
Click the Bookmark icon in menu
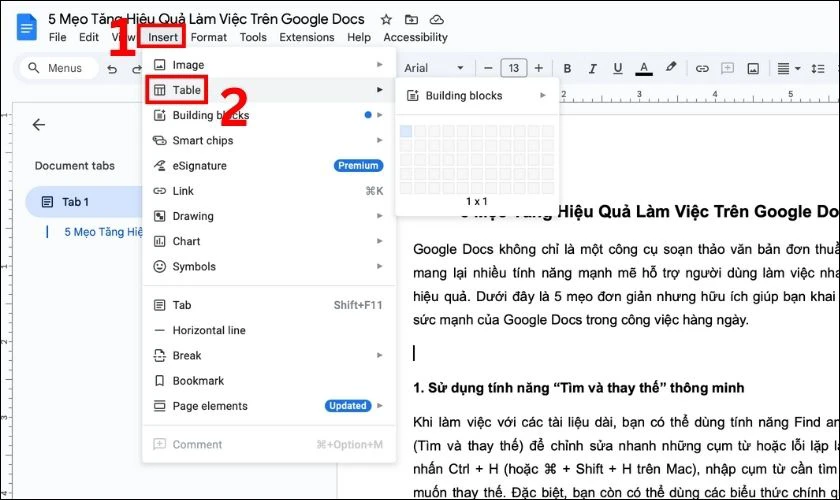160,380
